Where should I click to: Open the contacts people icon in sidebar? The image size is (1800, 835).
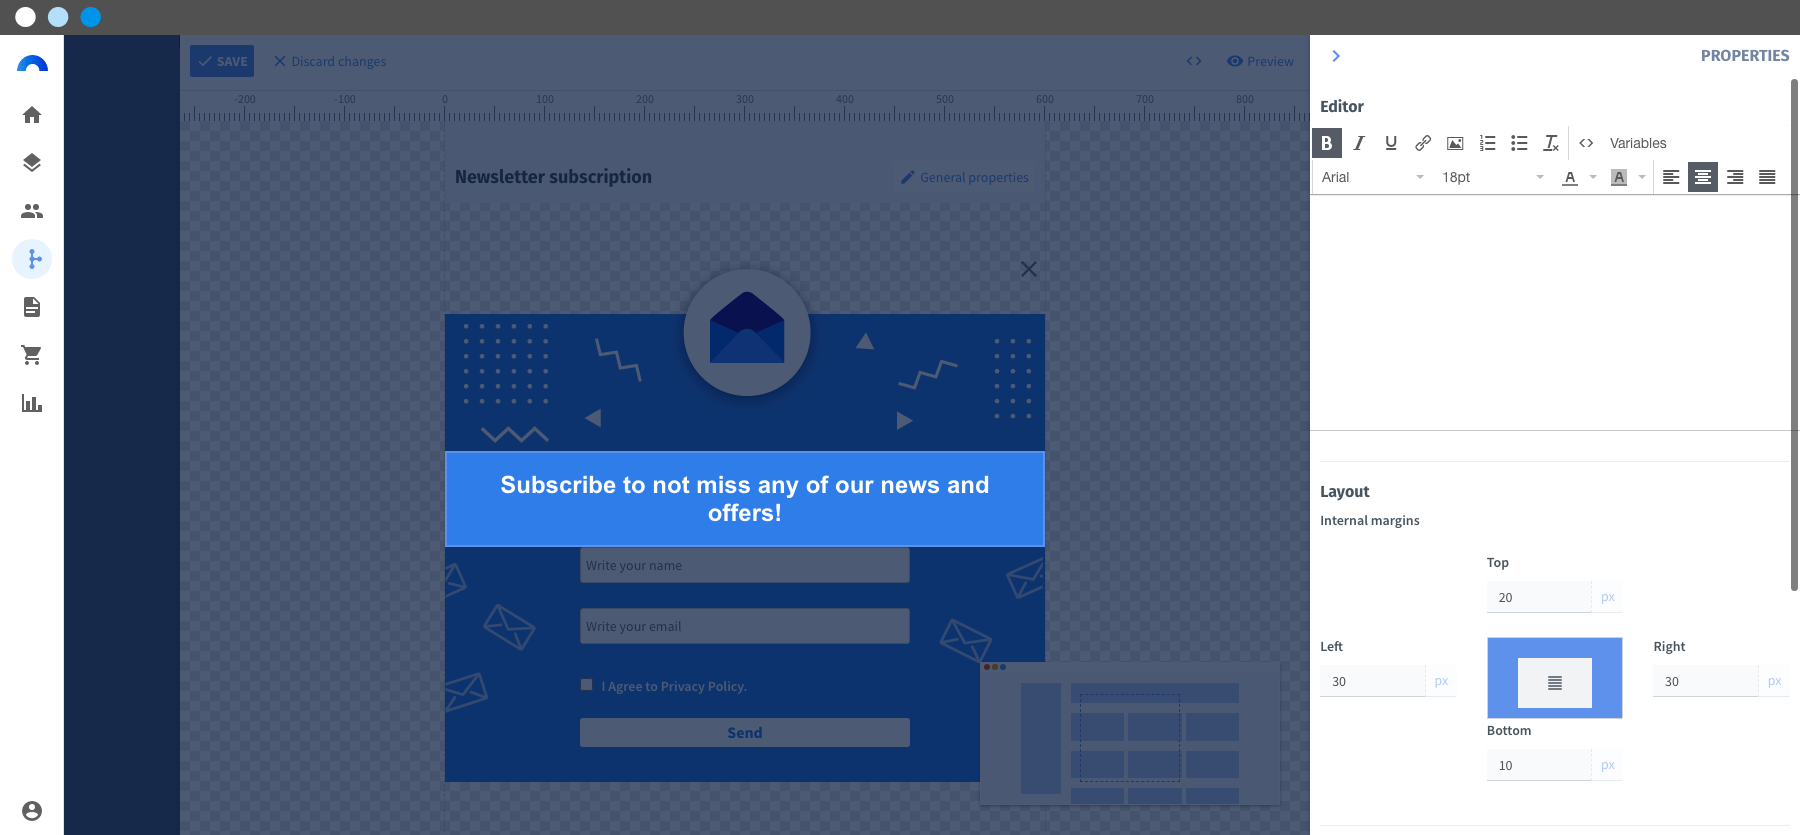[32, 211]
